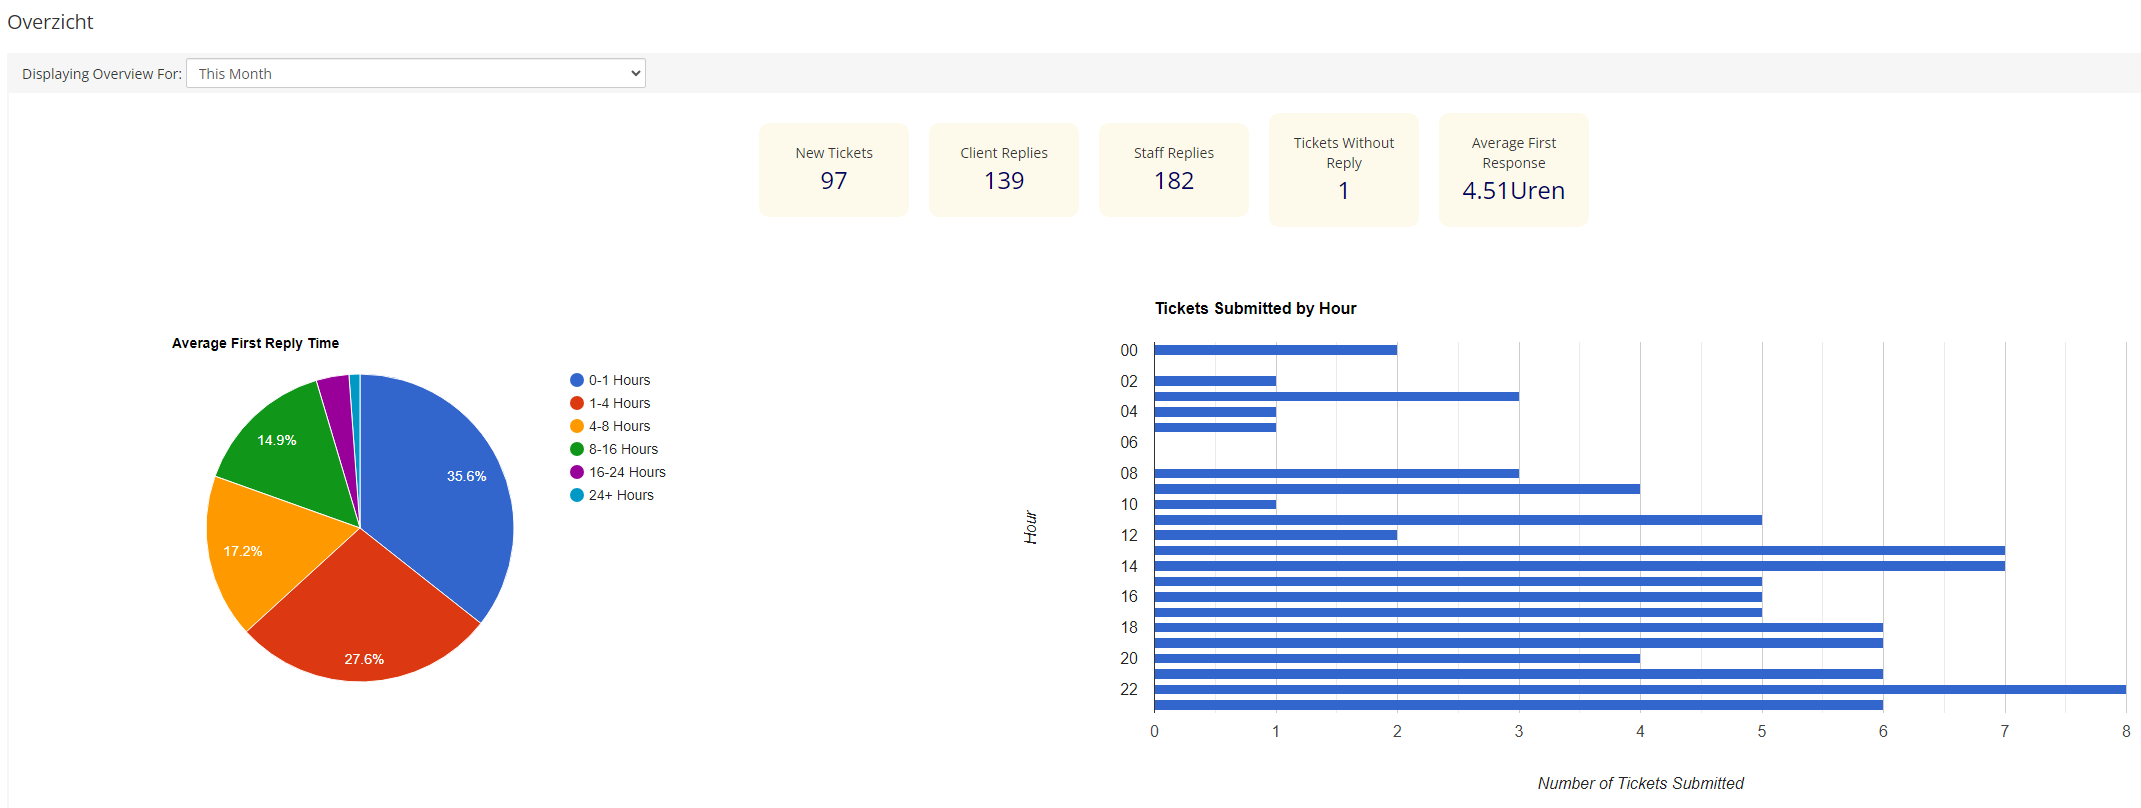Click the orange 4-8 Hours legend dot

tap(577, 426)
